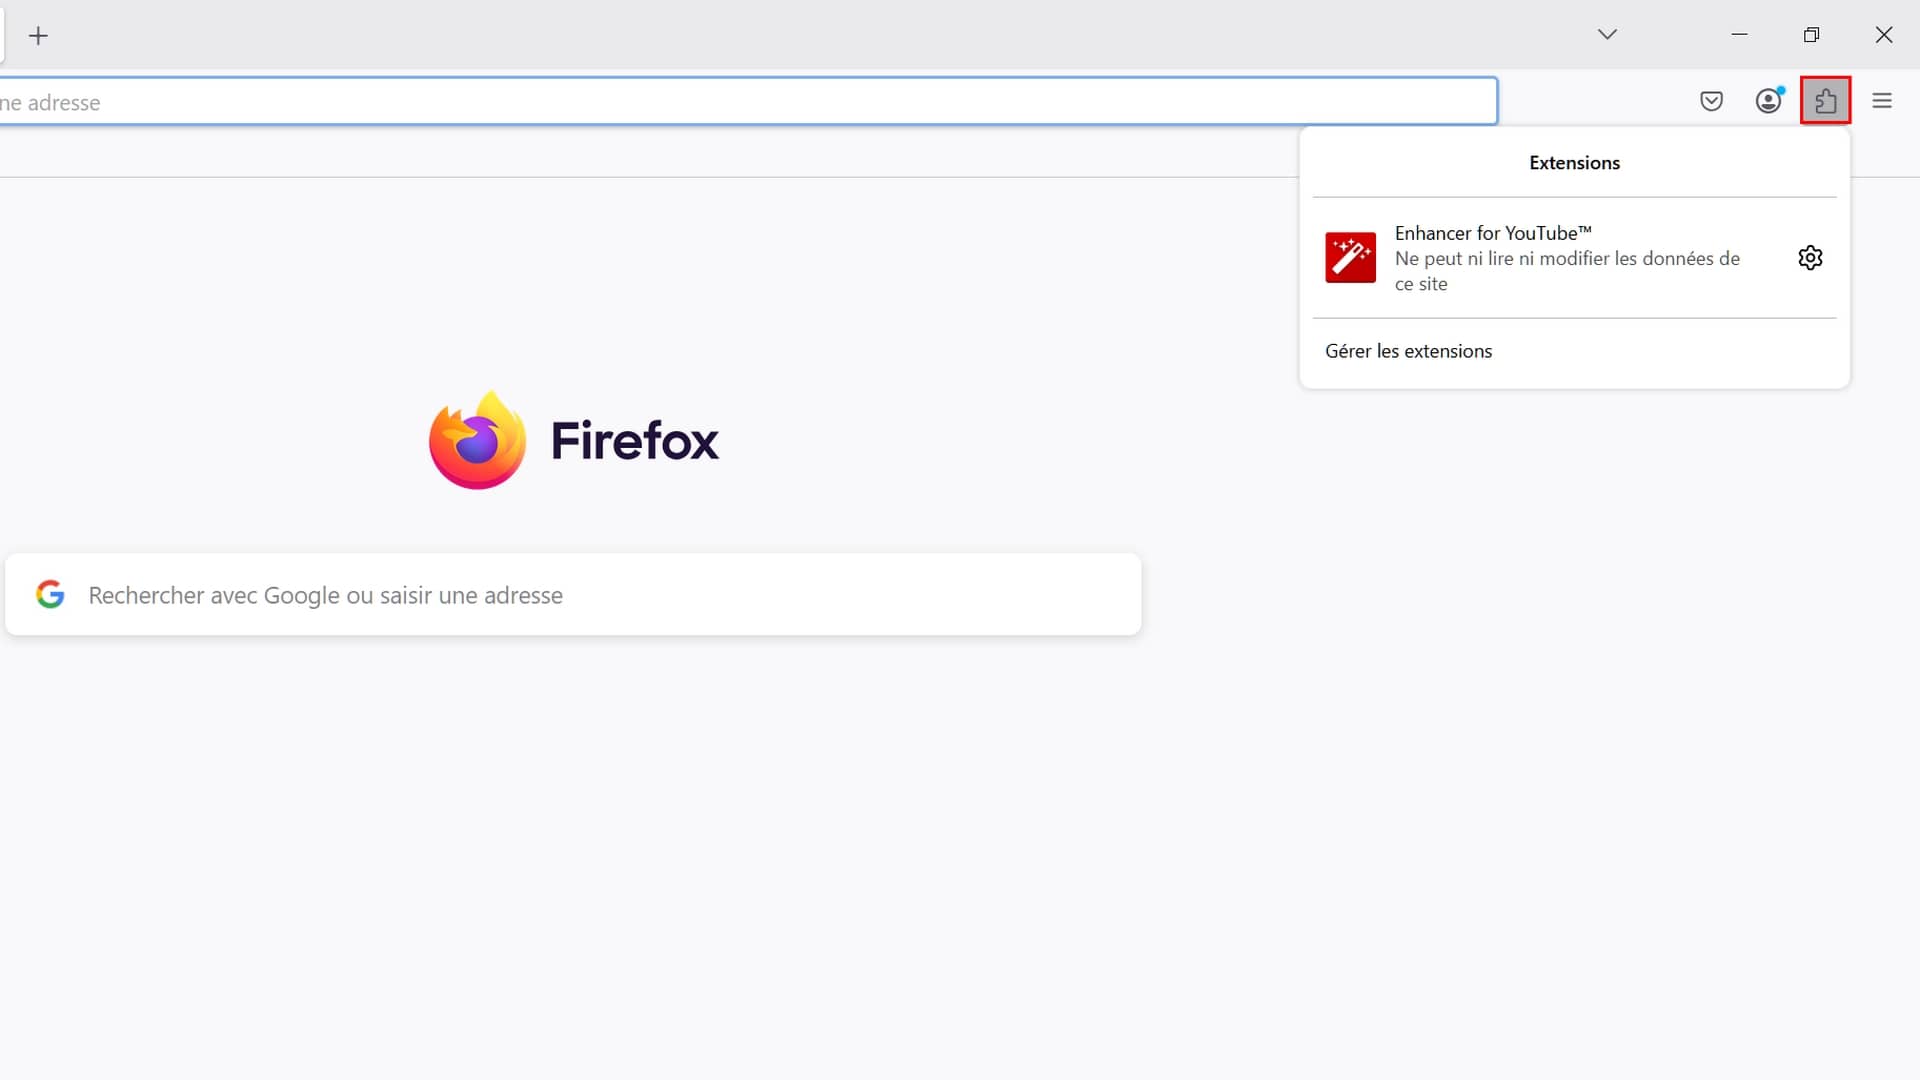1920x1080 pixels.
Task: Click the Google G logo in search box
Action: pyautogui.click(x=50, y=594)
